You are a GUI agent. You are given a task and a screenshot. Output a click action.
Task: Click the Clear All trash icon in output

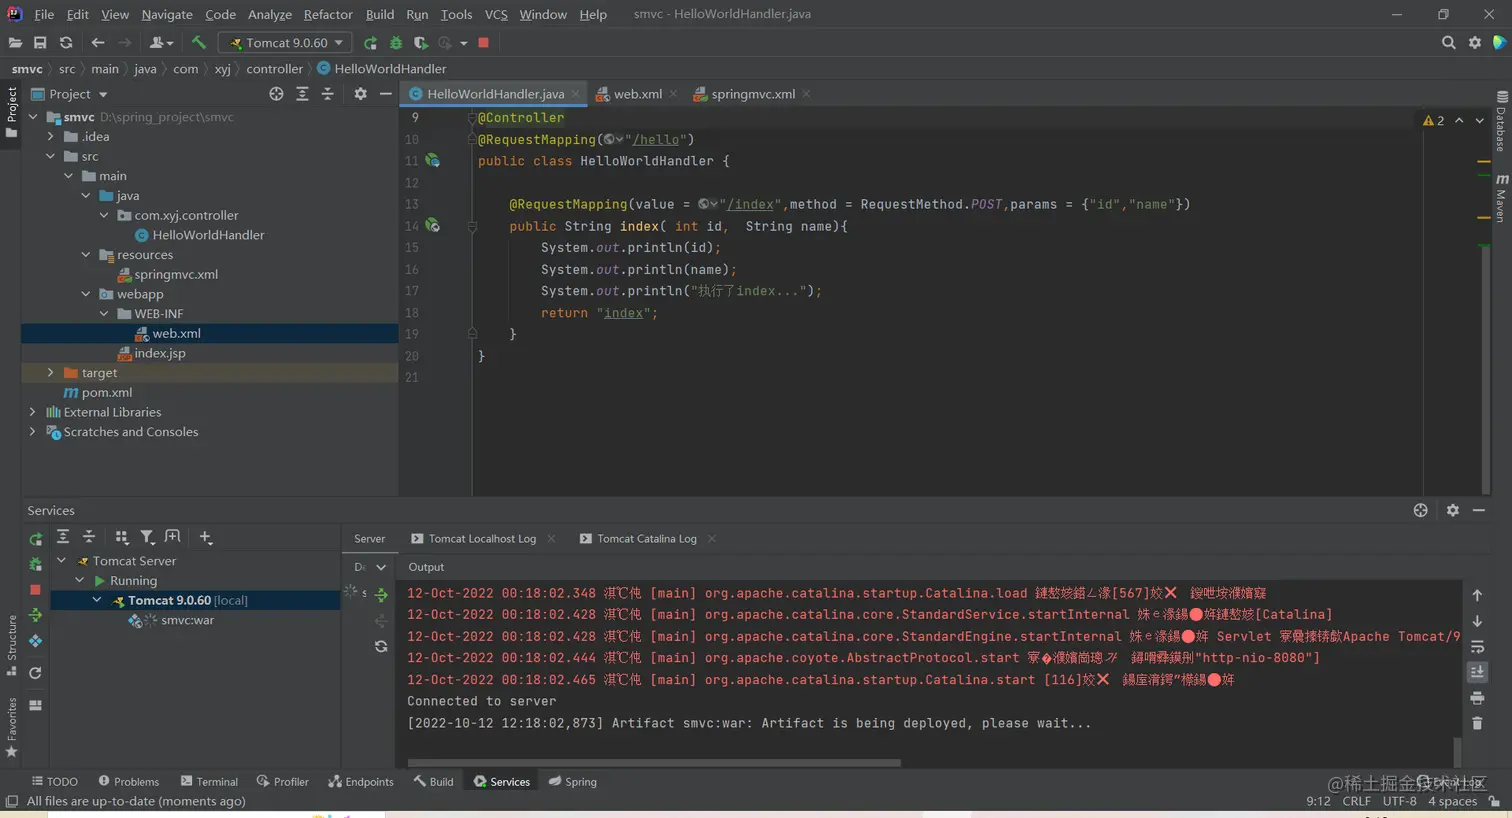[1477, 723]
